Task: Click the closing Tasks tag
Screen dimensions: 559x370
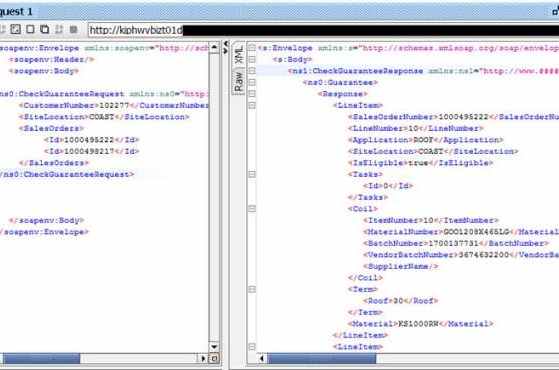Action: 368,197
